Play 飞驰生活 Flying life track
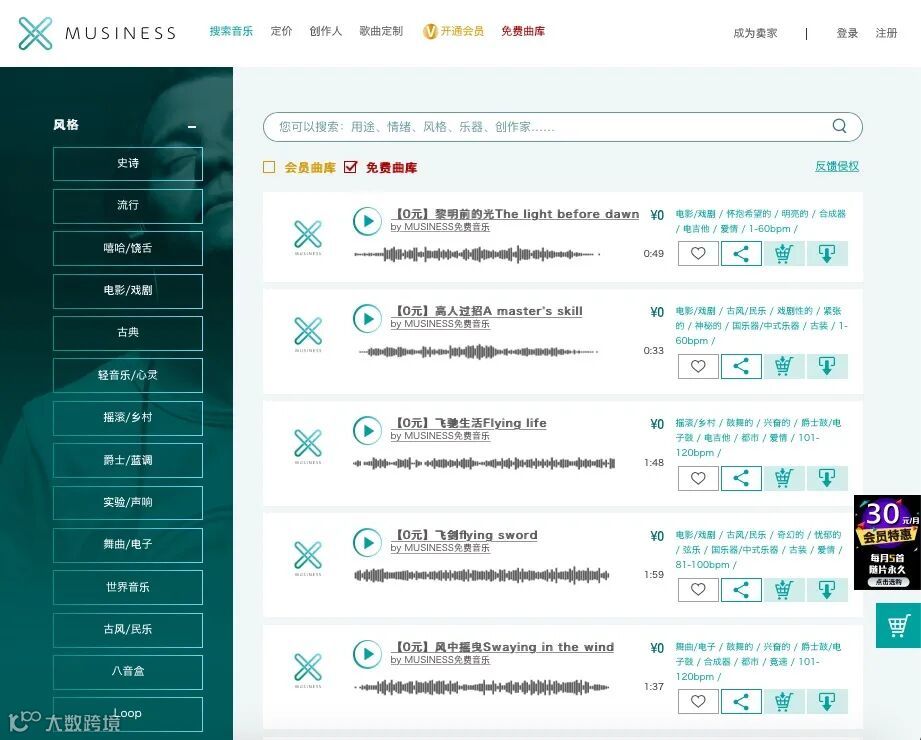The width and height of the screenshot is (921, 740). [368, 430]
